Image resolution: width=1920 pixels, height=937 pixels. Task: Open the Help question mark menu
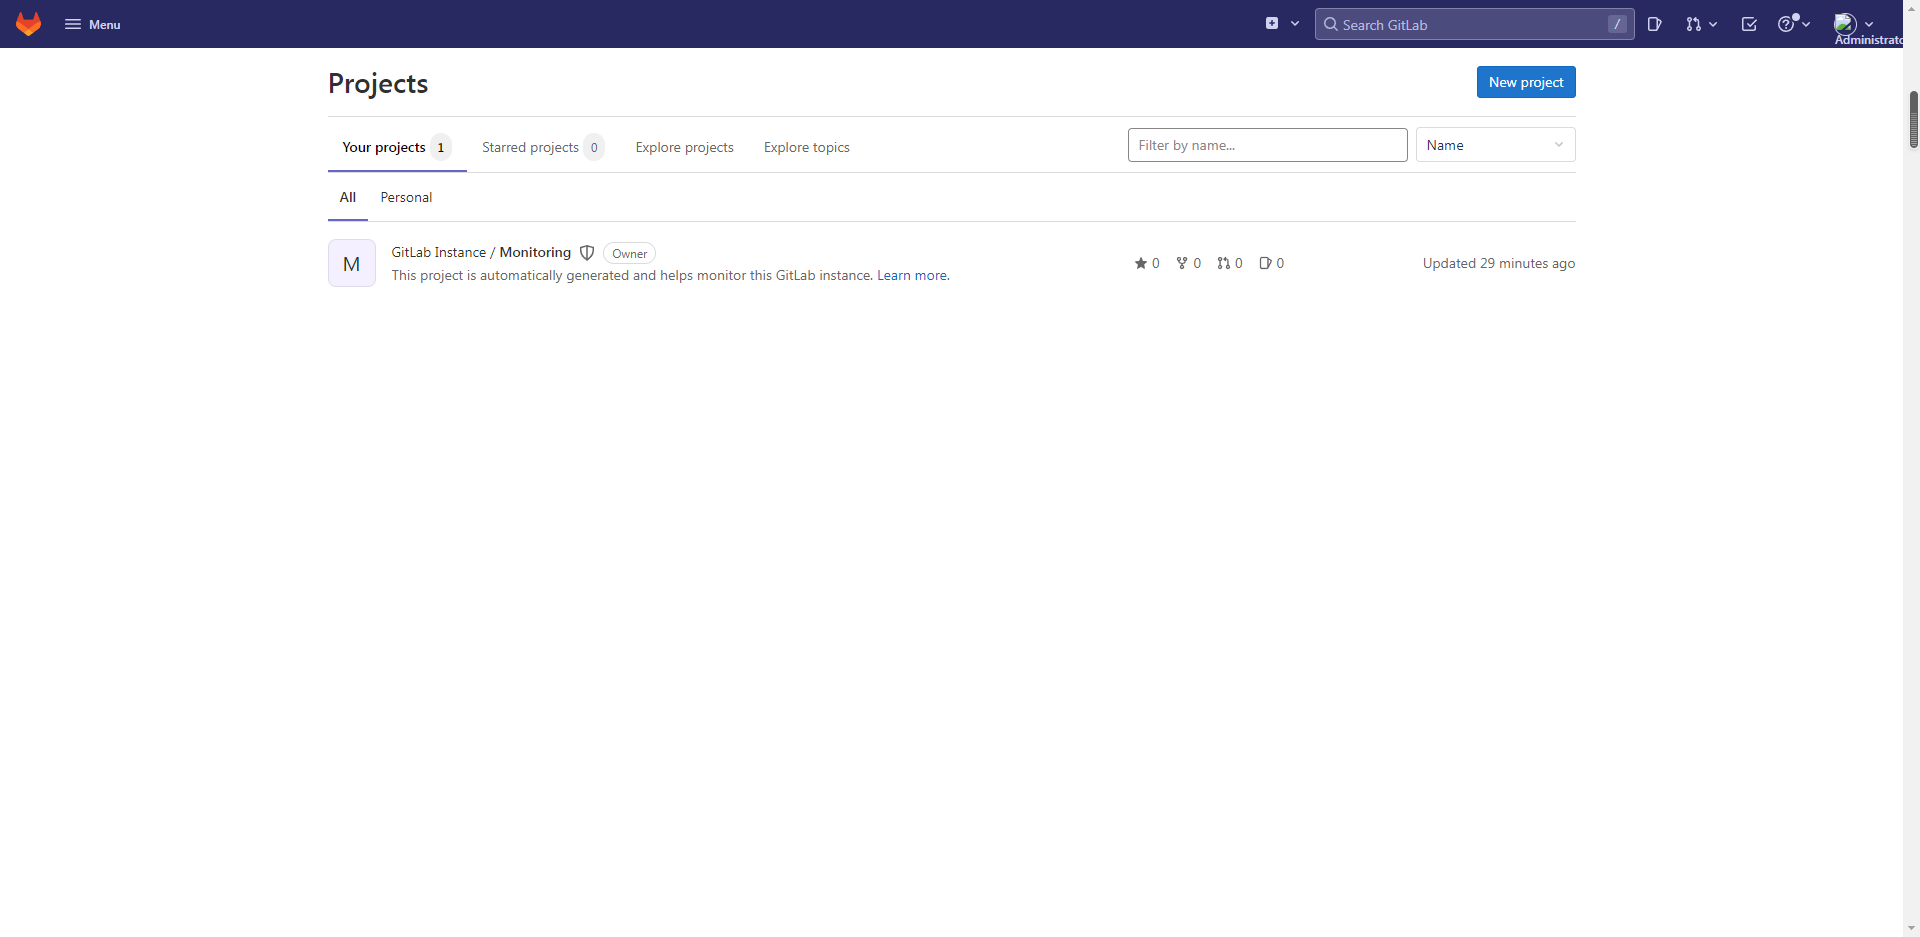(1793, 24)
